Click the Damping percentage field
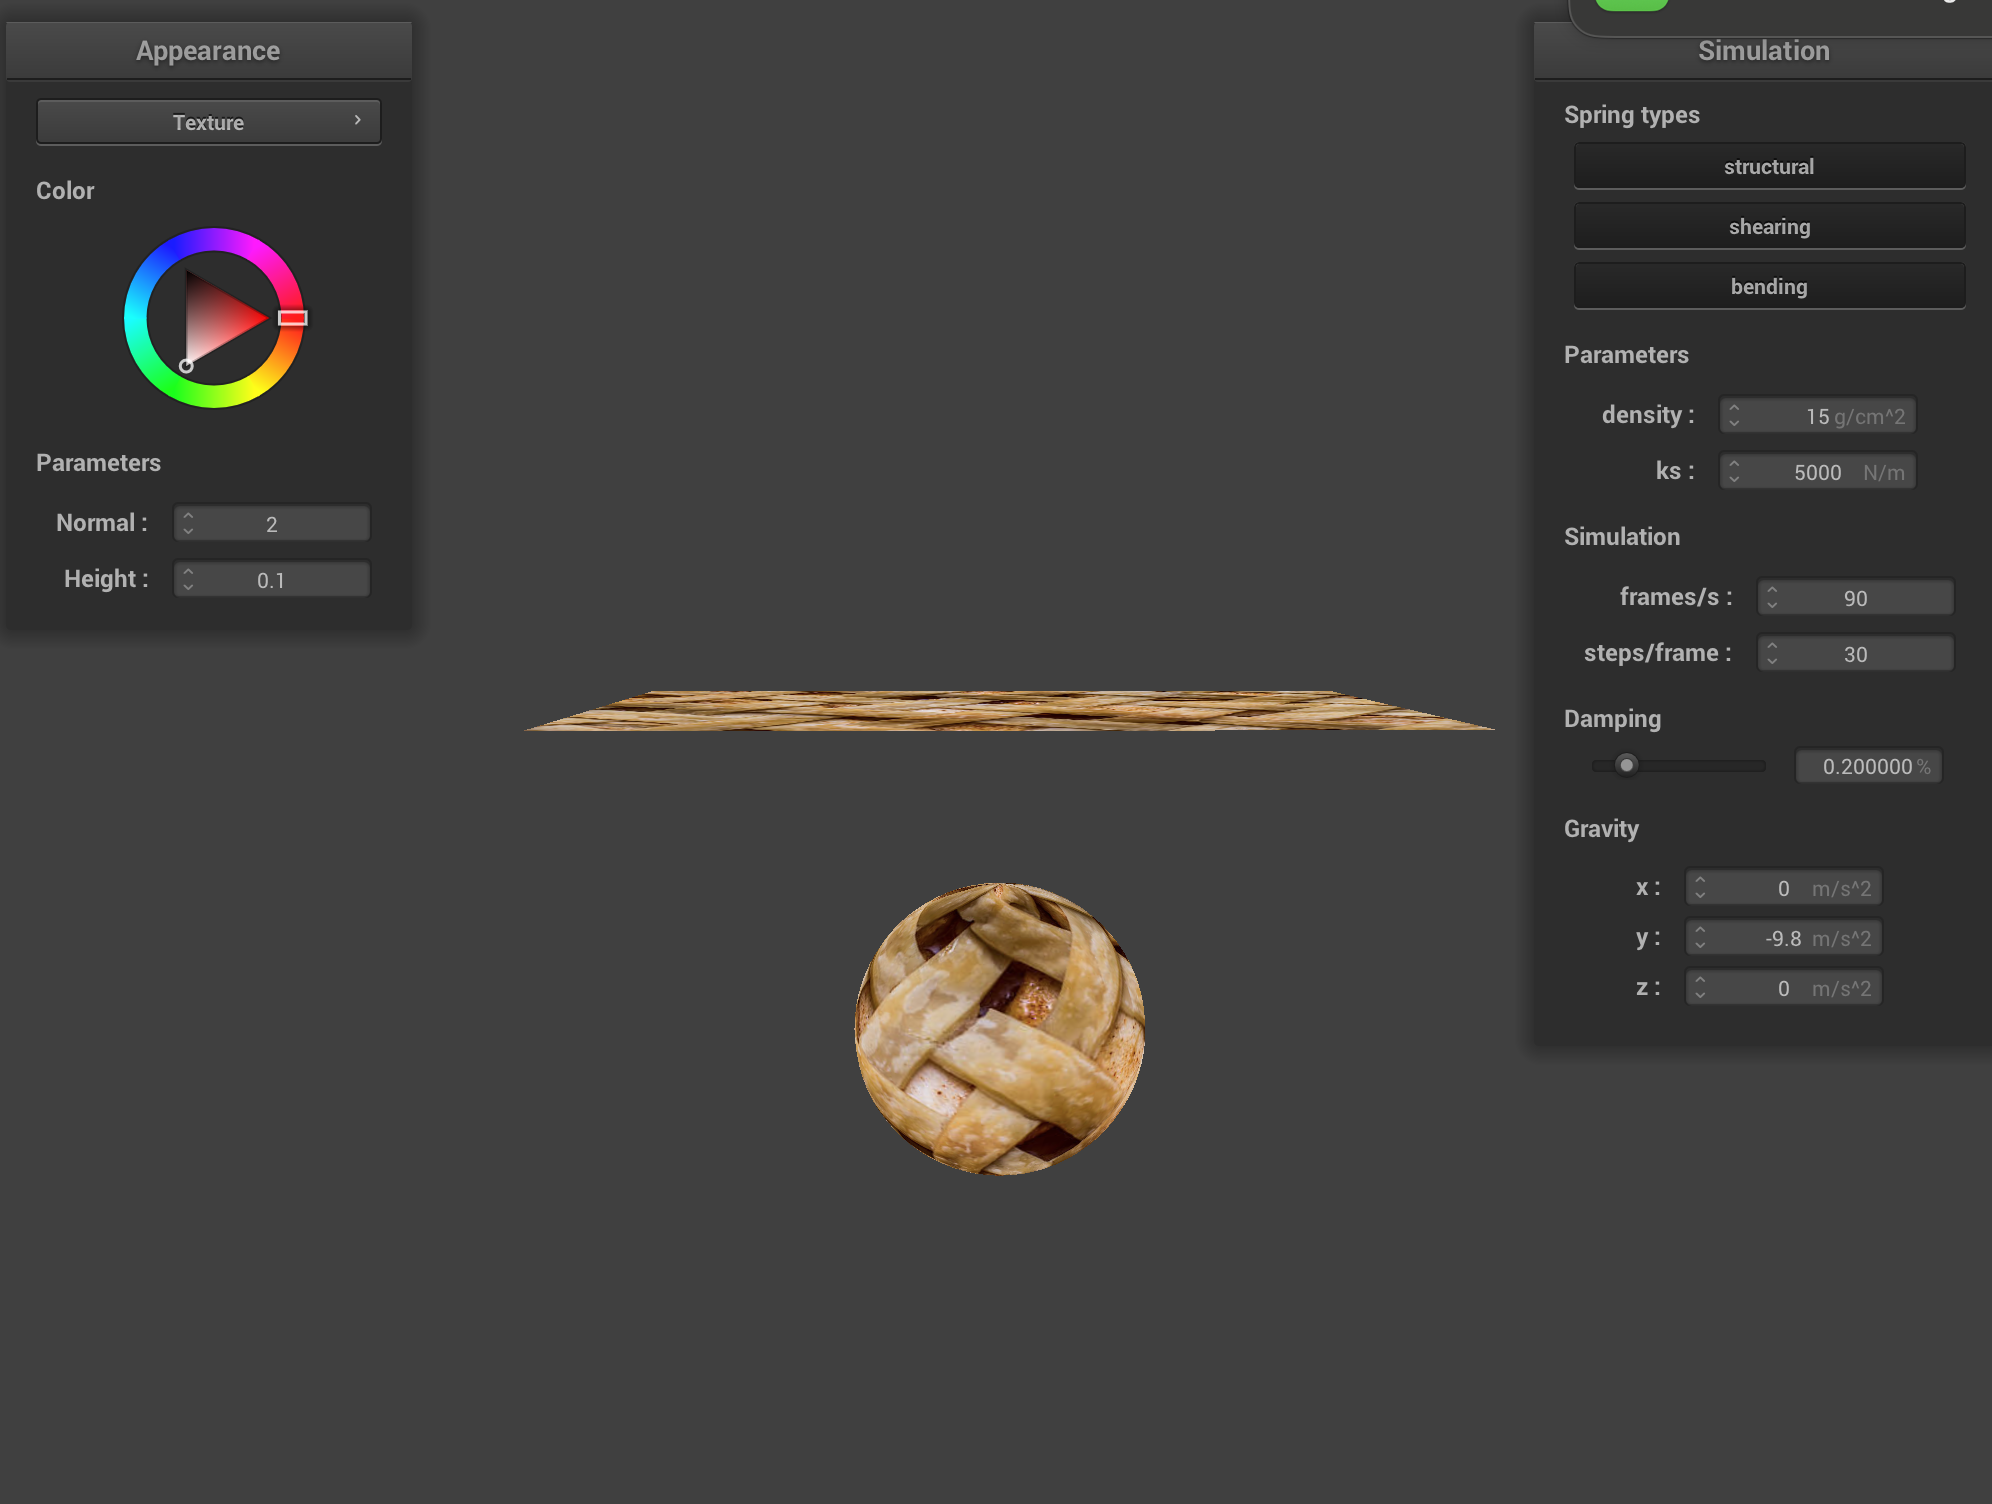 [1868, 766]
